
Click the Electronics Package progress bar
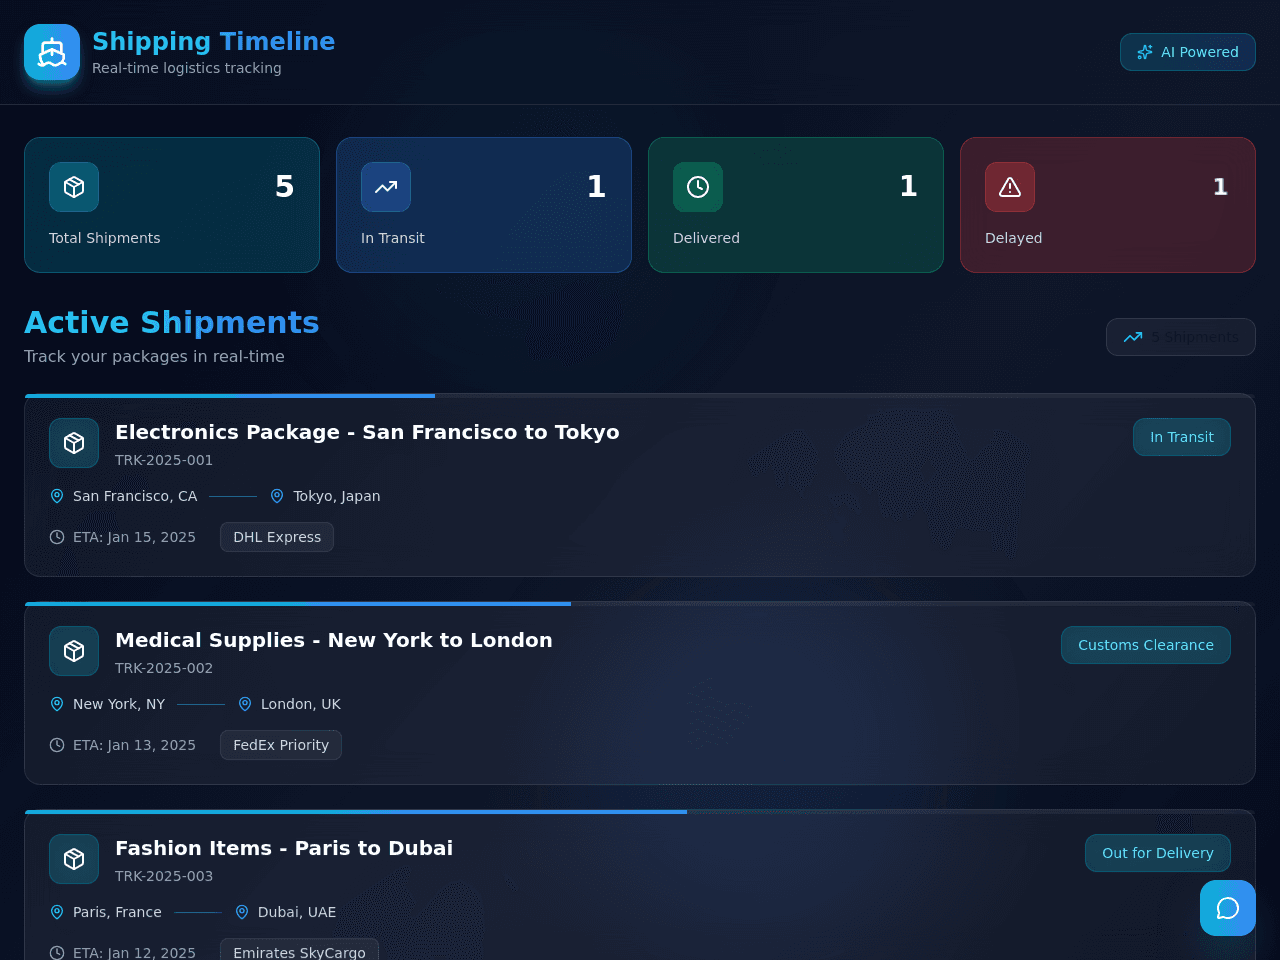[640, 396]
